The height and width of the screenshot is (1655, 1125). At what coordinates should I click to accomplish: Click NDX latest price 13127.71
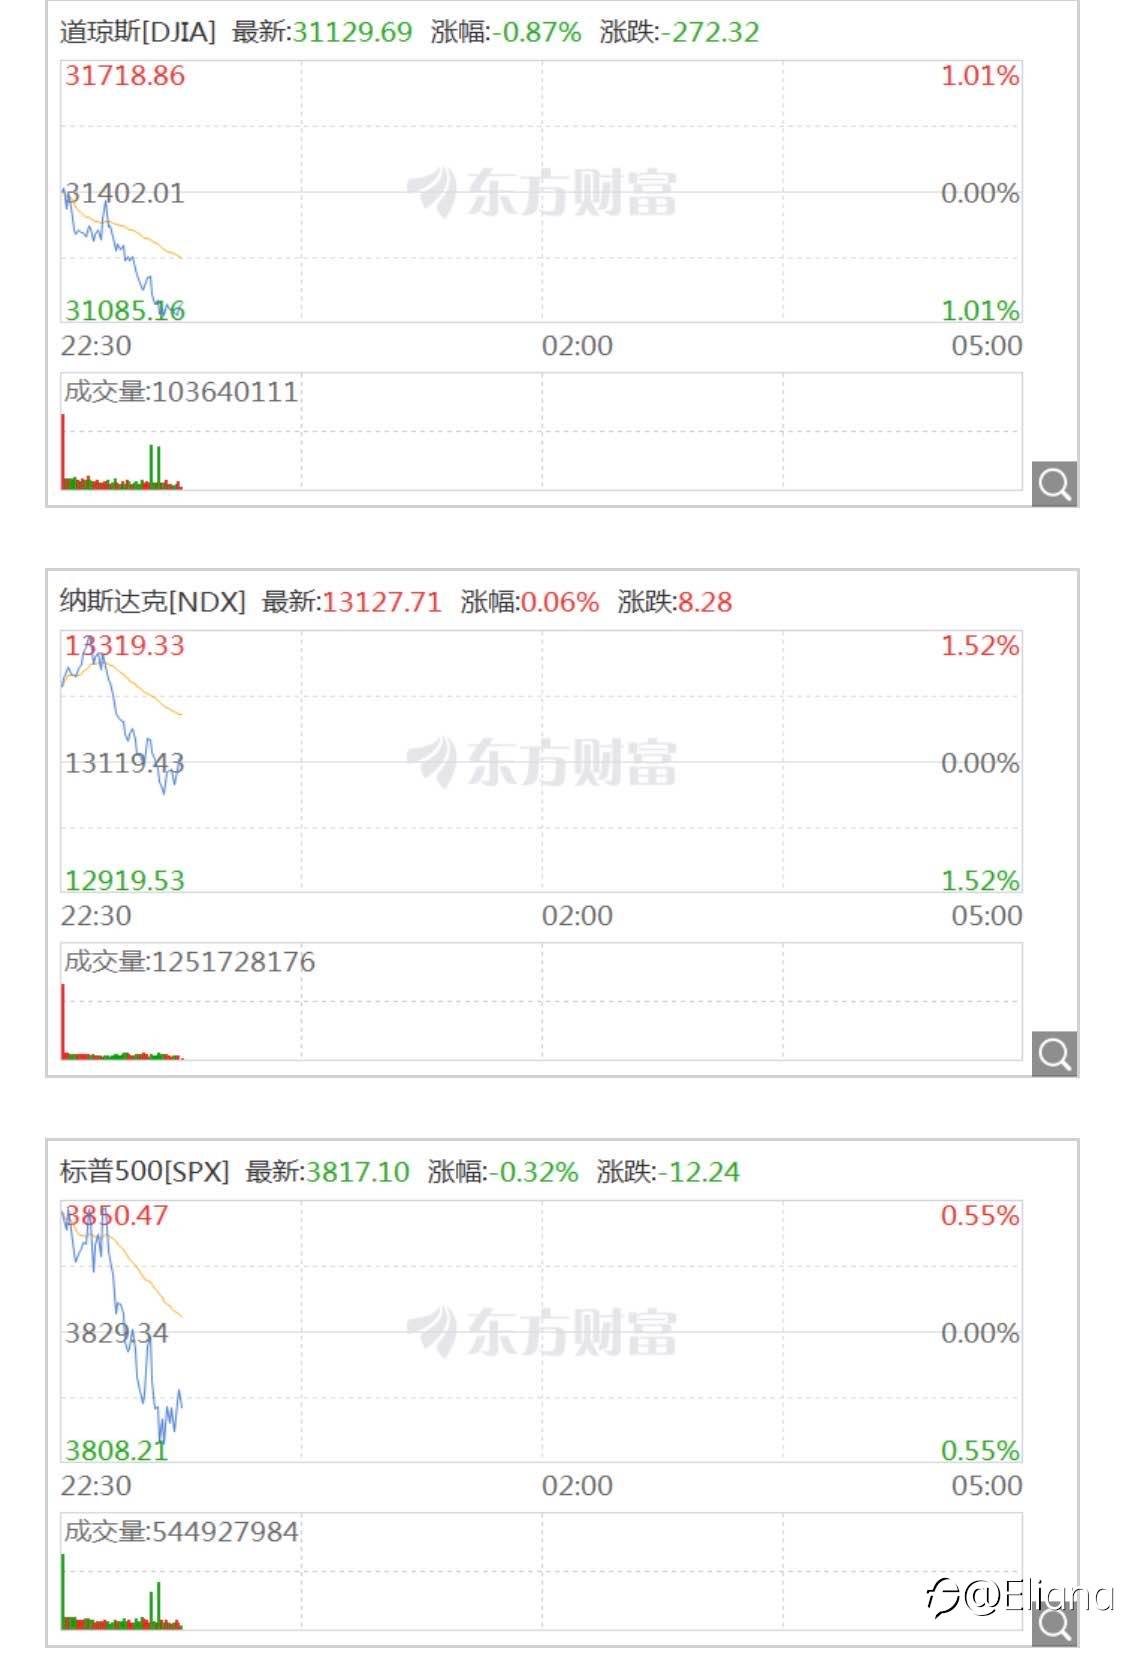(x=381, y=602)
